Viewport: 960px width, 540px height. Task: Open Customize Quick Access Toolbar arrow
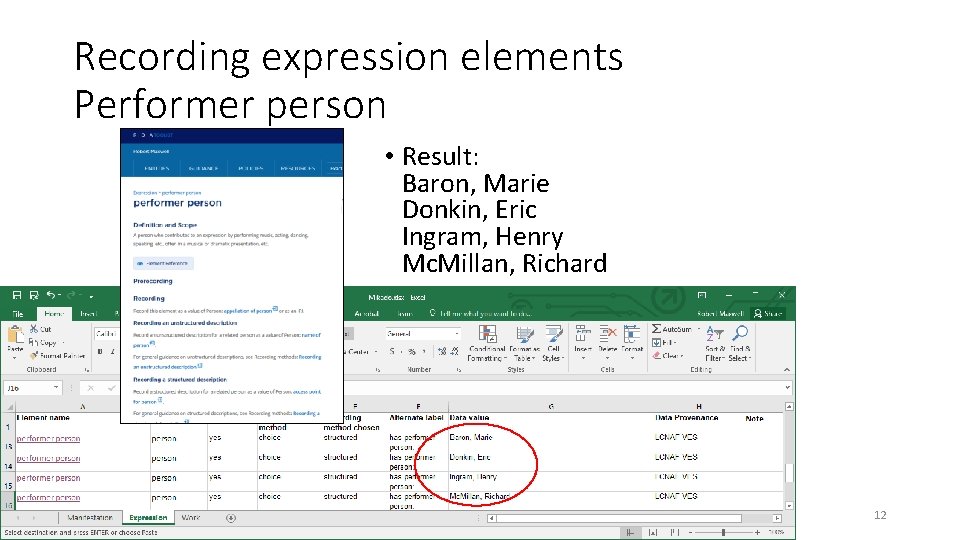[91, 296]
